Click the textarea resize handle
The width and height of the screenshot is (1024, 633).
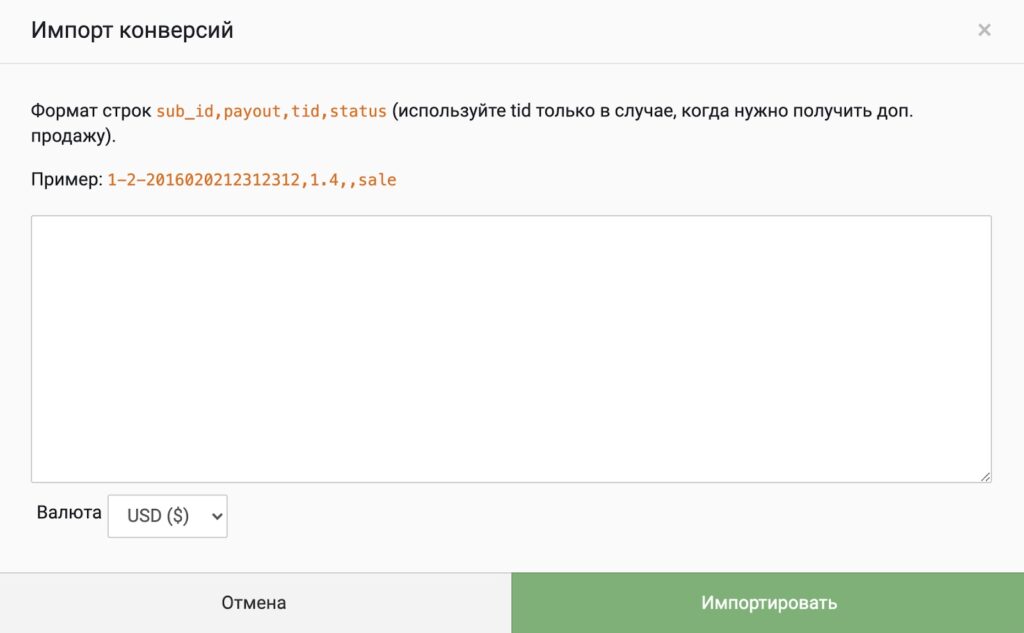pyautogui.click(x=985, y=477)
